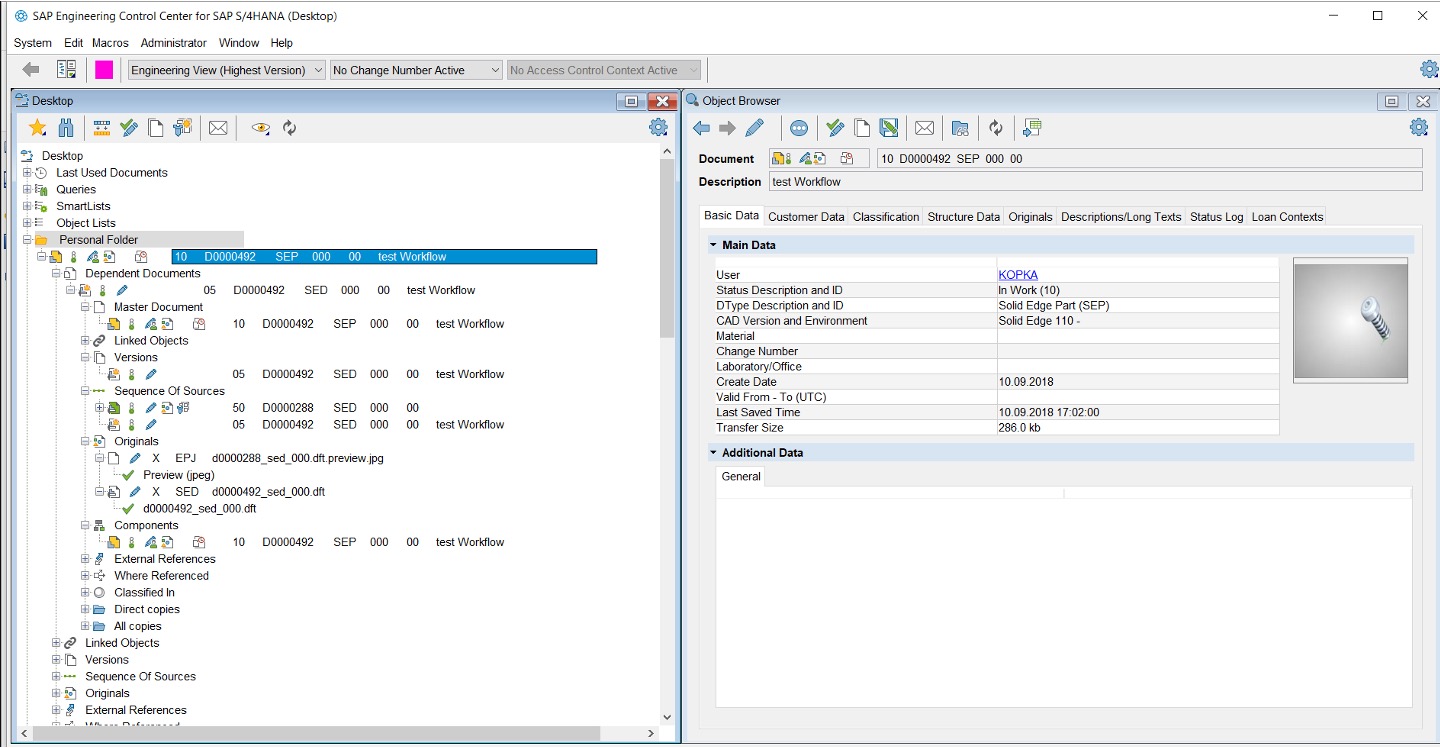The height and width of the screenshot is (748, 1440).
Task: Open the Edit menu
Action: point(74,43)
